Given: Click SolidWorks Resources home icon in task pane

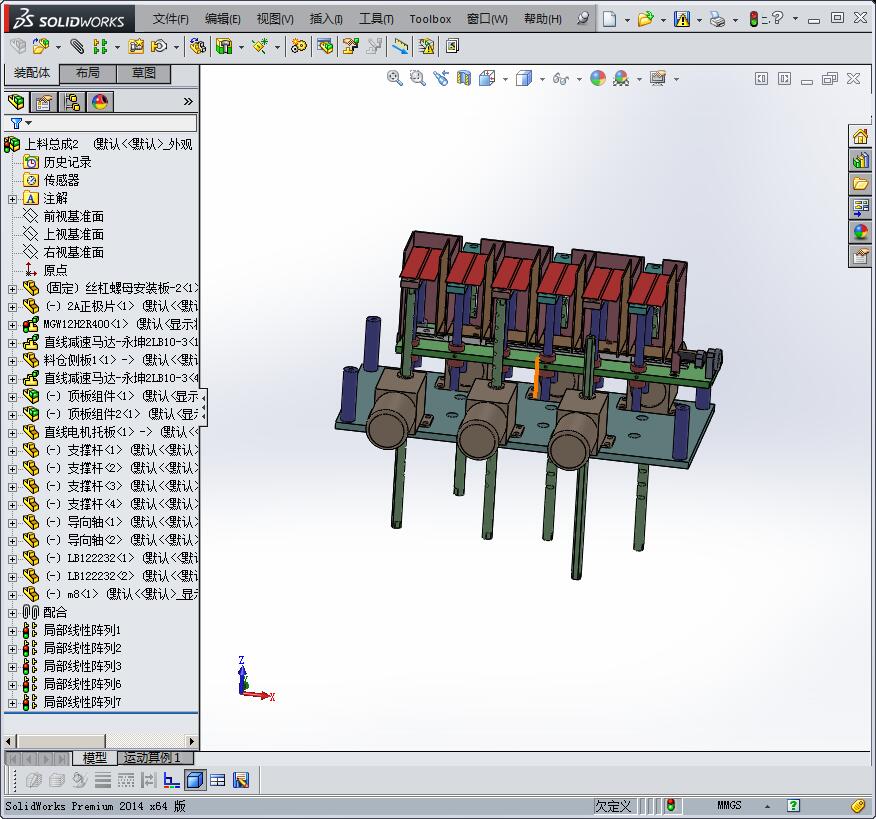Looking at the screenshot, I should click(860, 136).
